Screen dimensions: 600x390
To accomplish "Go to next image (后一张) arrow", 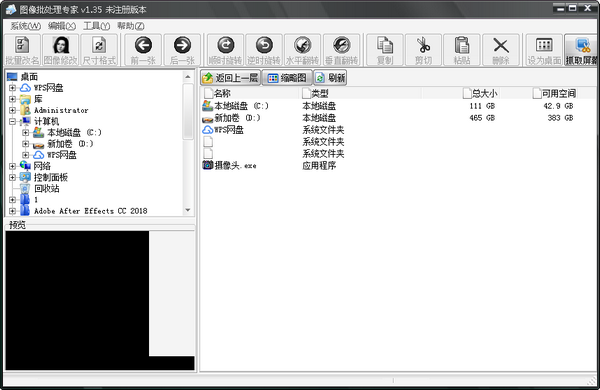I will (x=182, y=50).
